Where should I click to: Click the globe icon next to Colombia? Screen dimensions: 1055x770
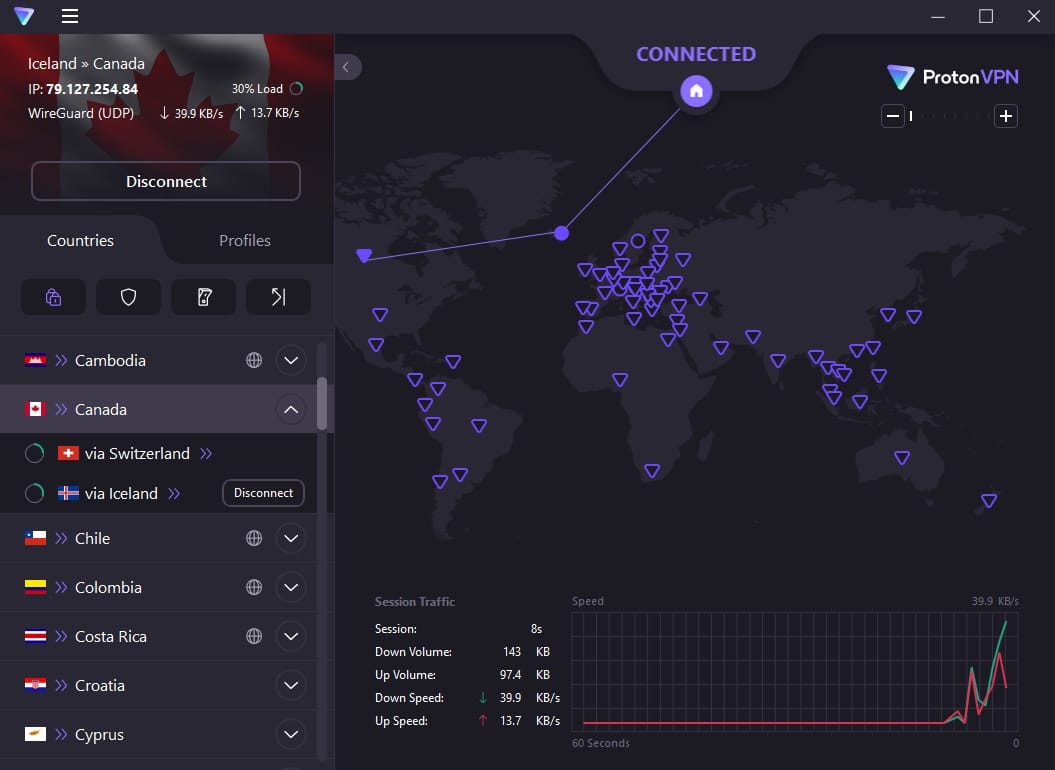pyautogui.click(x=254, y=587)
